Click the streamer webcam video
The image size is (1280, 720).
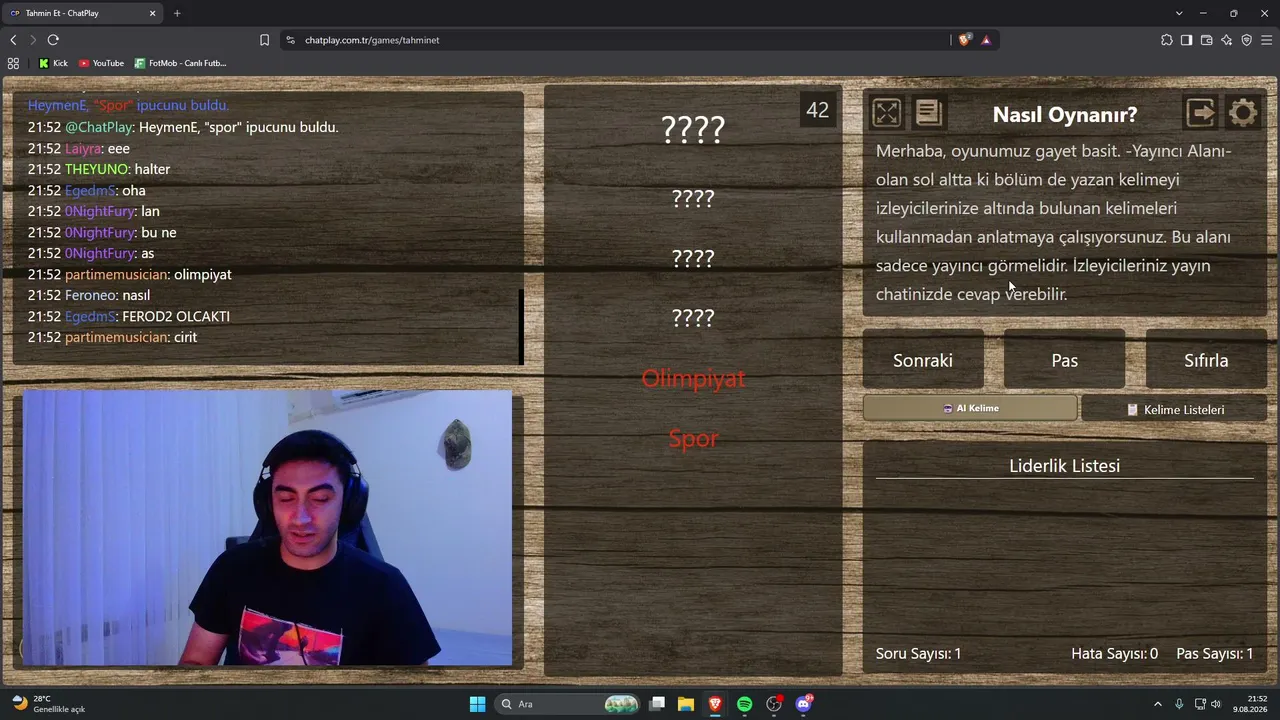[267, 528]
